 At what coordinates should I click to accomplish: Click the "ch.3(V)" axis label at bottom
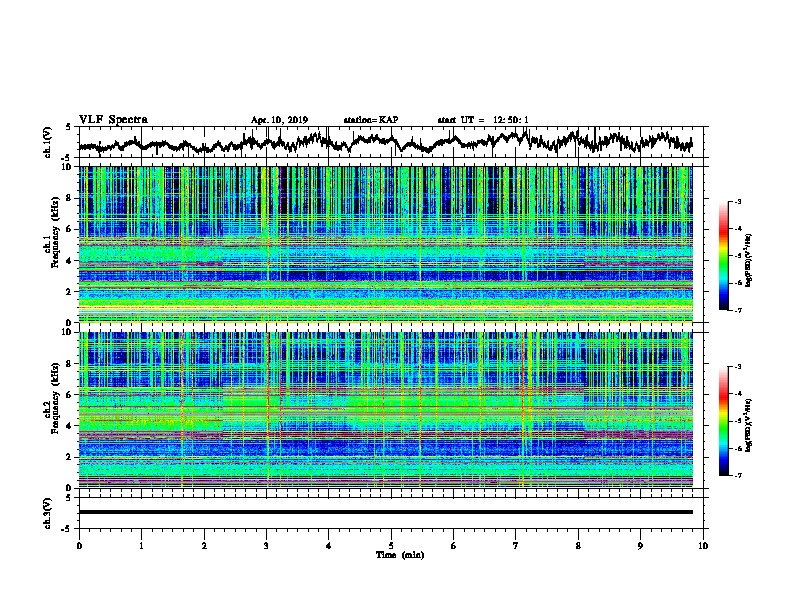(x=47, y=514)
